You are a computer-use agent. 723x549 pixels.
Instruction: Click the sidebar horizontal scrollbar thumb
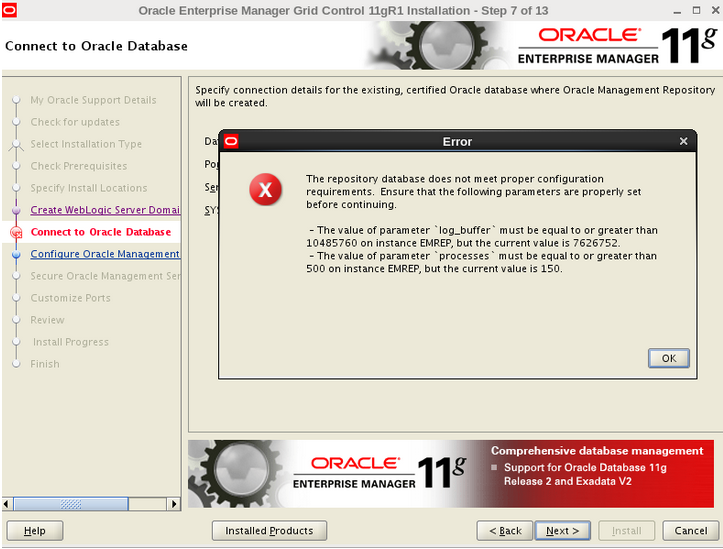pos(71,504)
